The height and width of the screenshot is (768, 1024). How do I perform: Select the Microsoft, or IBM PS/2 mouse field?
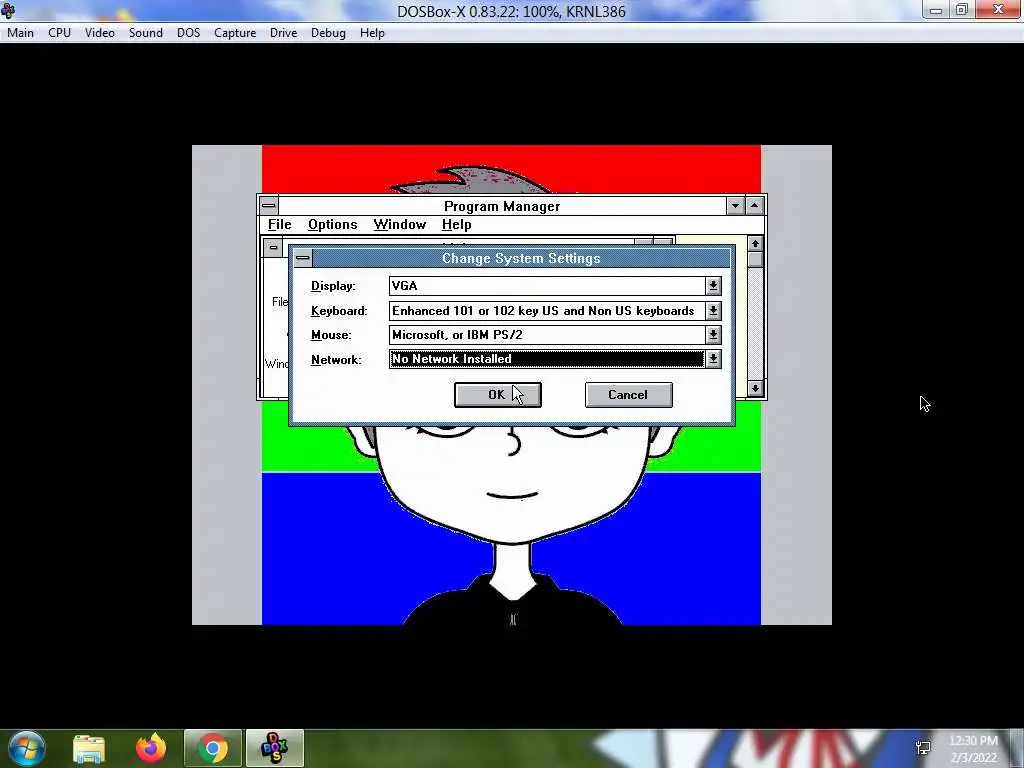[x=547, y=335]
